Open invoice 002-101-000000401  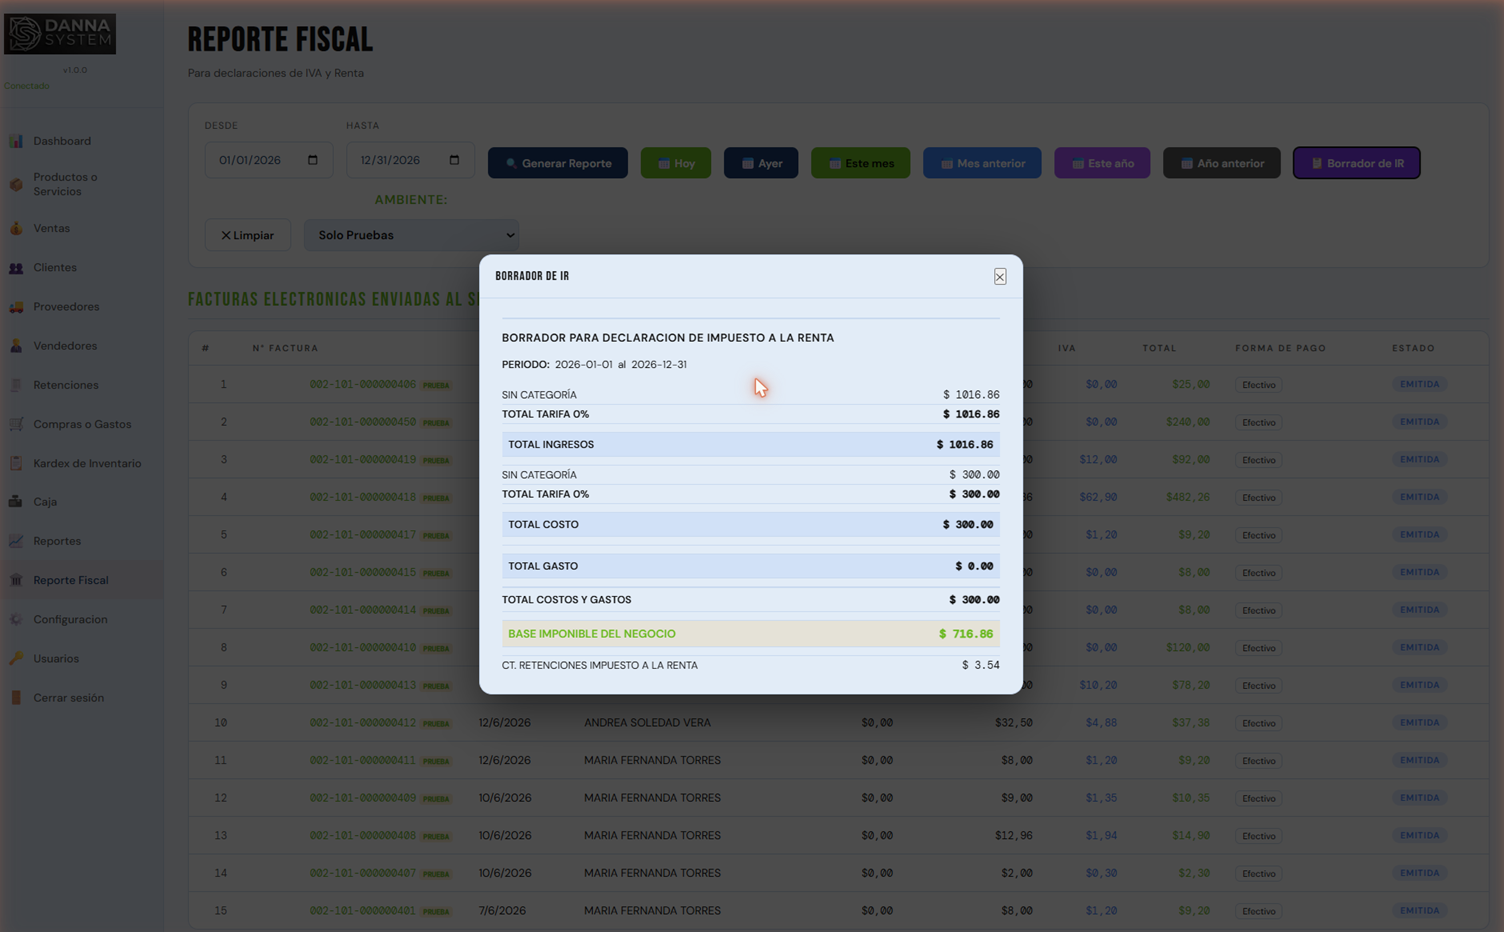click(x=362, y=911)
